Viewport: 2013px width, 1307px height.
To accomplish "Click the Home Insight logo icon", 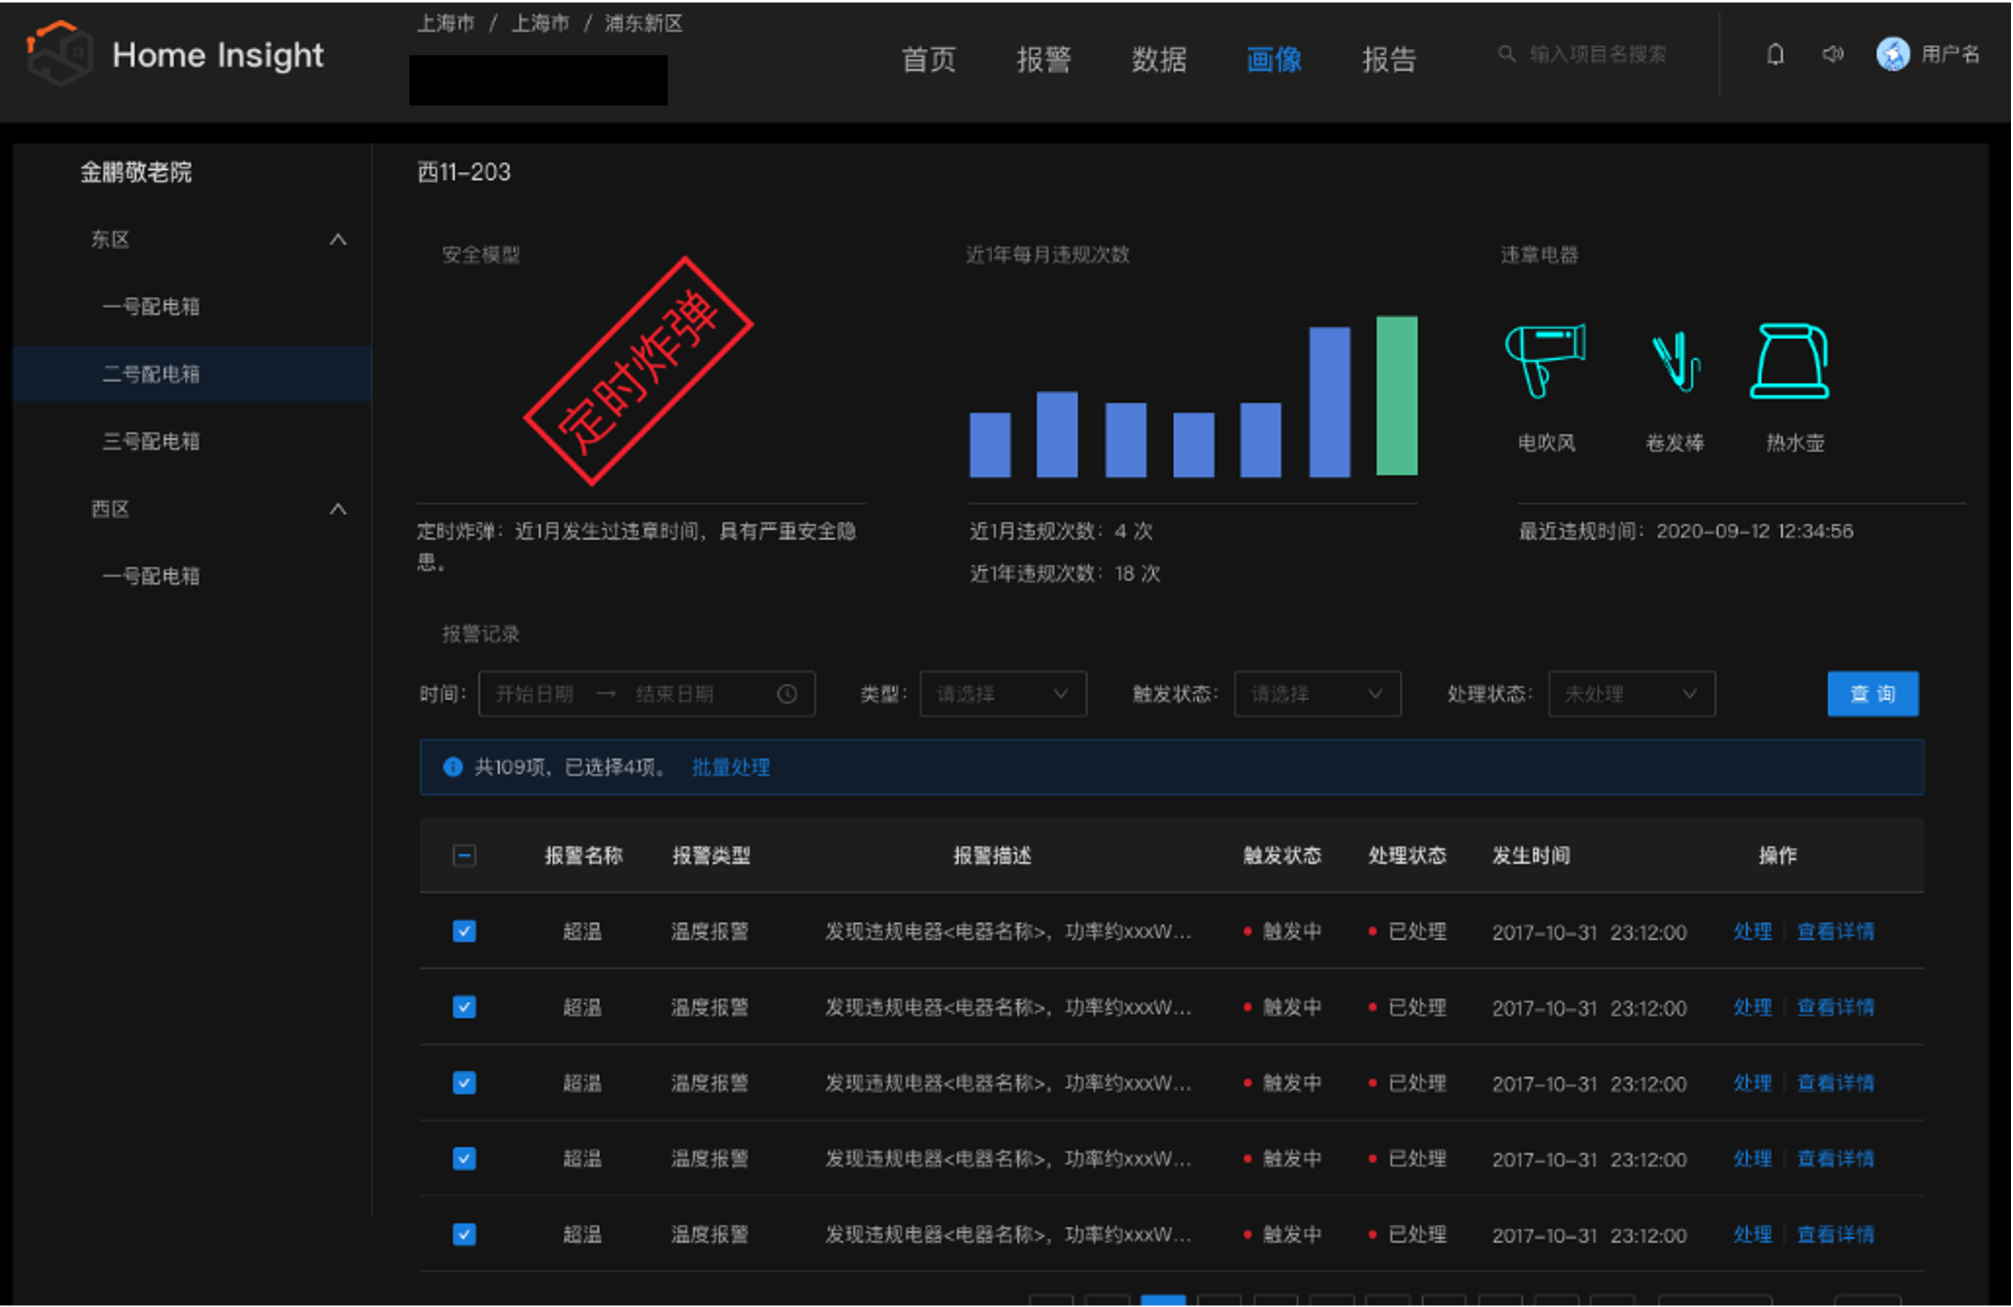I will [x=58, y=53].
